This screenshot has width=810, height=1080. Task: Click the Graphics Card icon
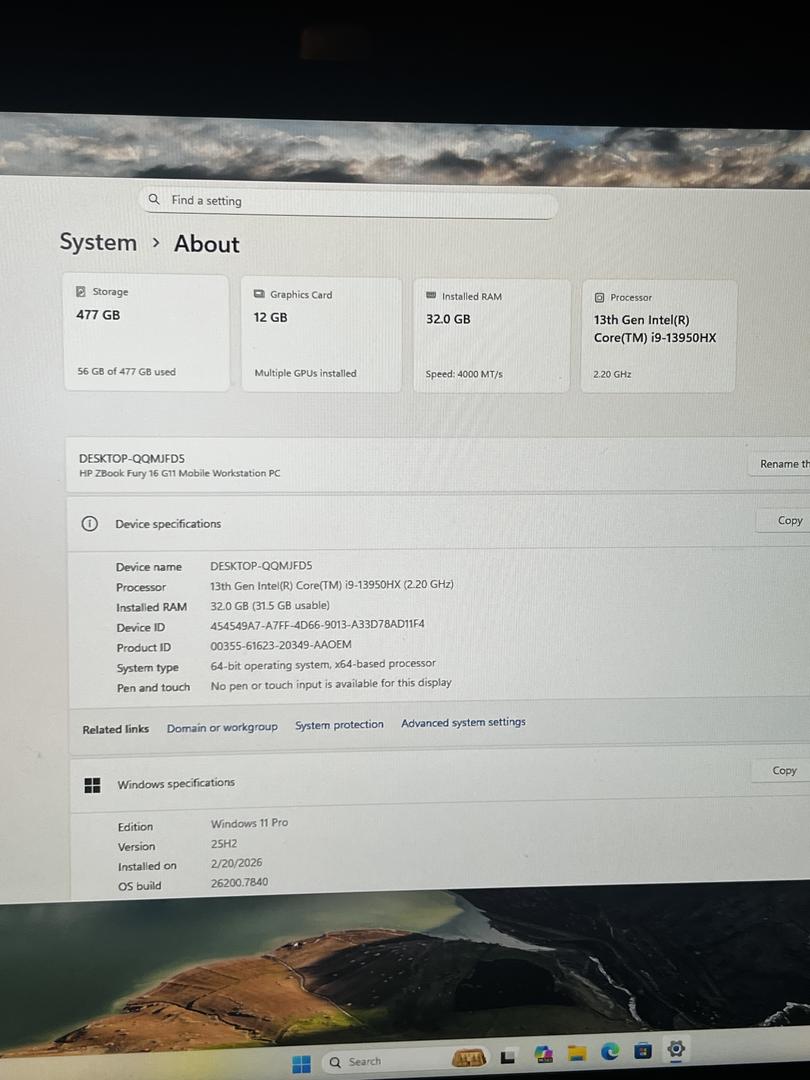pyautogui.click(x=259, y=294)
